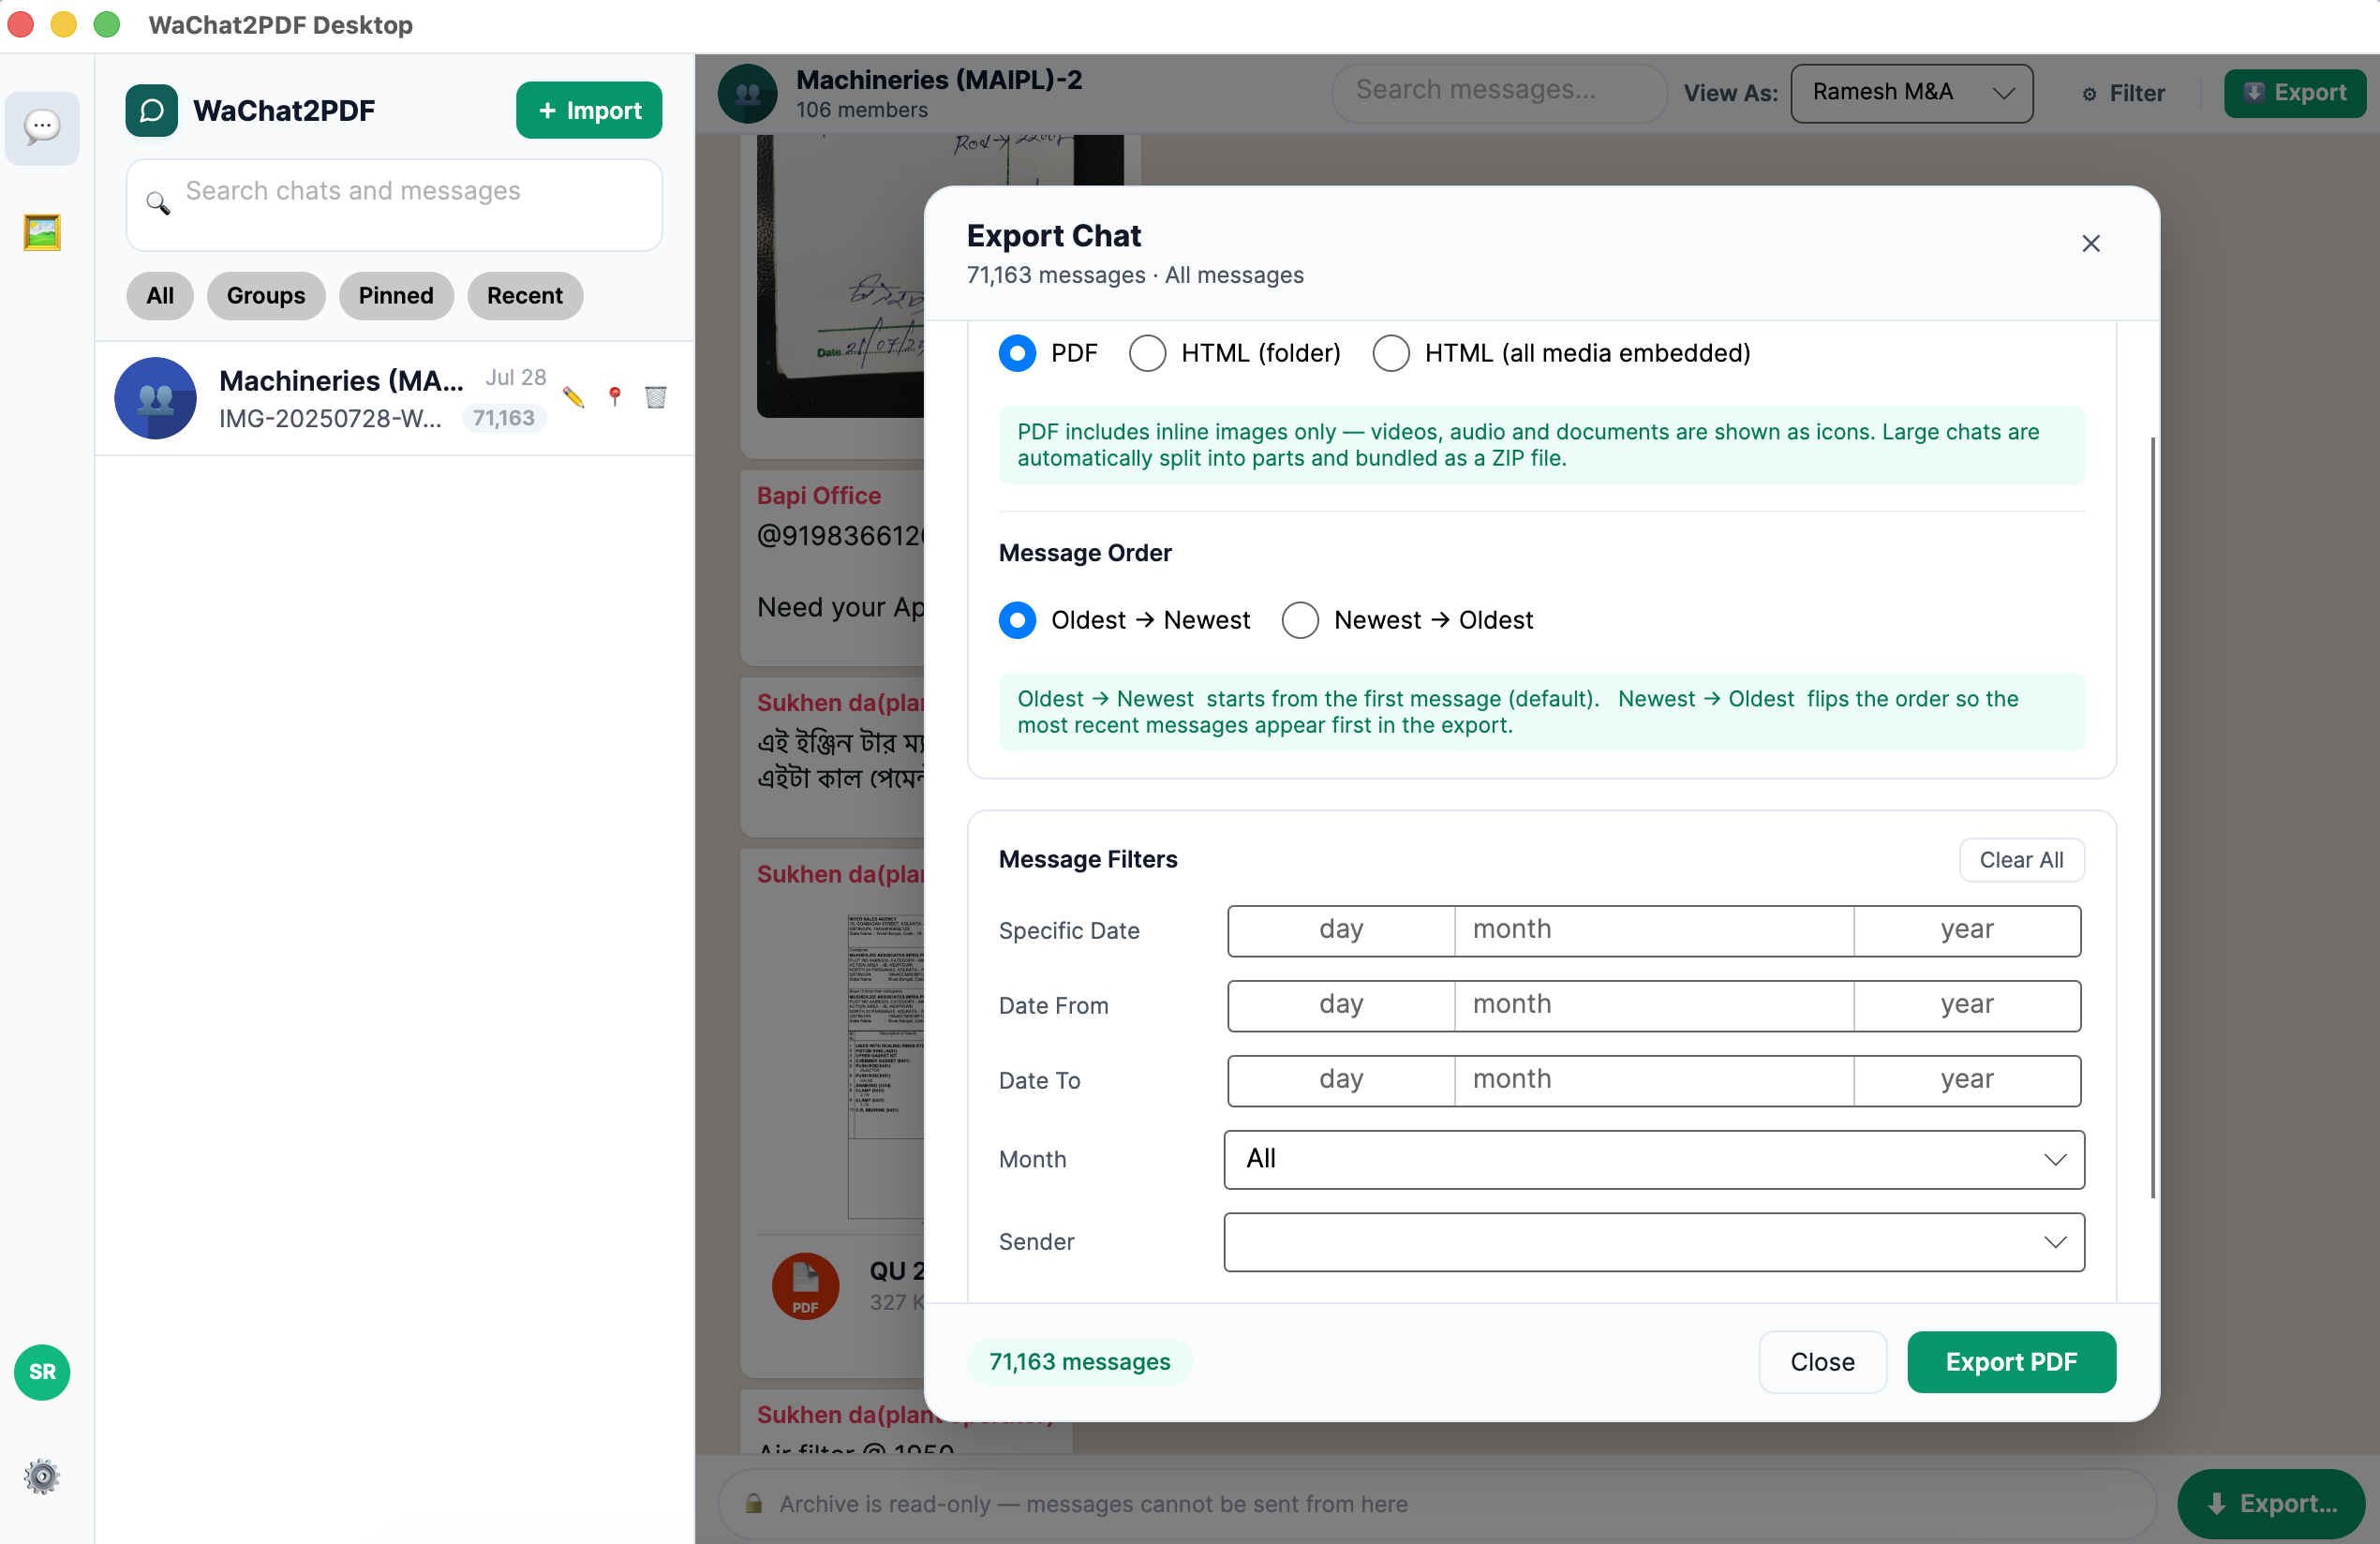Open the media gallery sidebar icon
The height and width of the screenshot is (1544, 2380).
point(42,232)
